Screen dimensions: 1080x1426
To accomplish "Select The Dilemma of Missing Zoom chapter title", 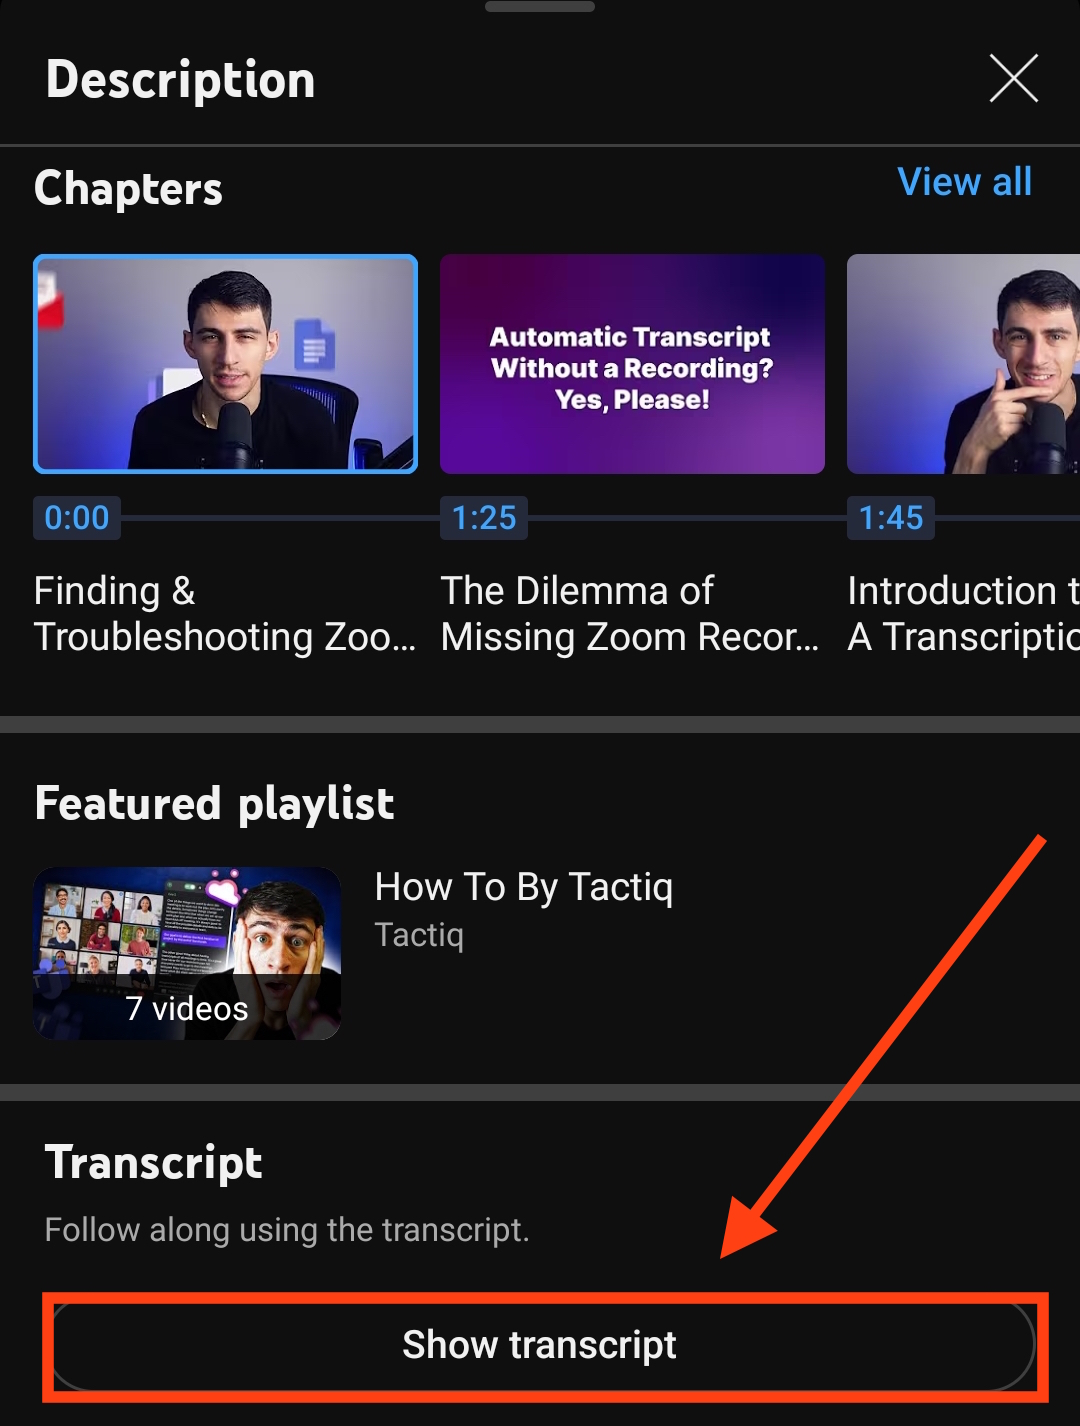I will [632, 613].
